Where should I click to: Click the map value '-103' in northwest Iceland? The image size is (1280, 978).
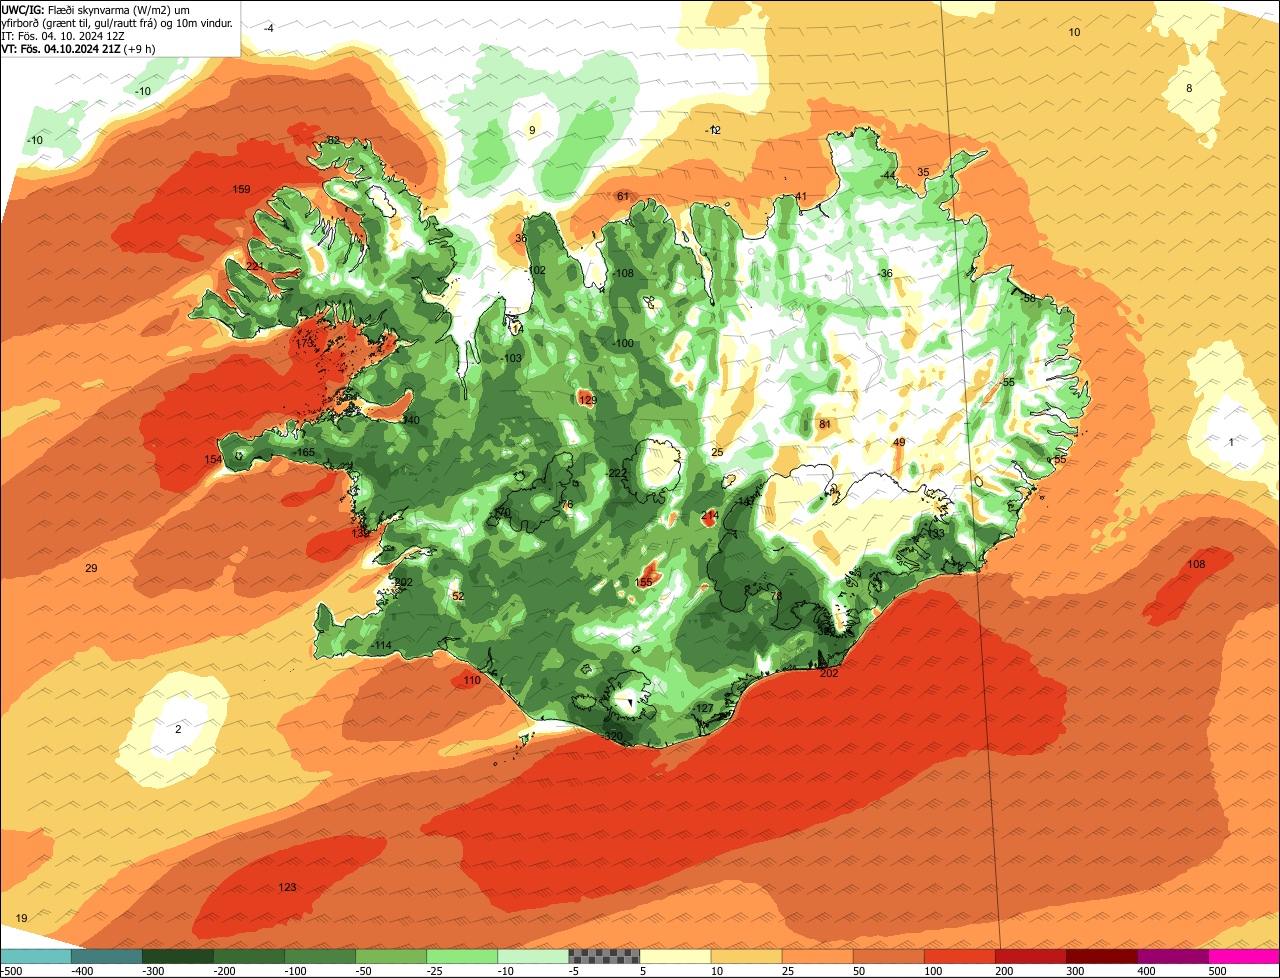(x=512, y=358)
